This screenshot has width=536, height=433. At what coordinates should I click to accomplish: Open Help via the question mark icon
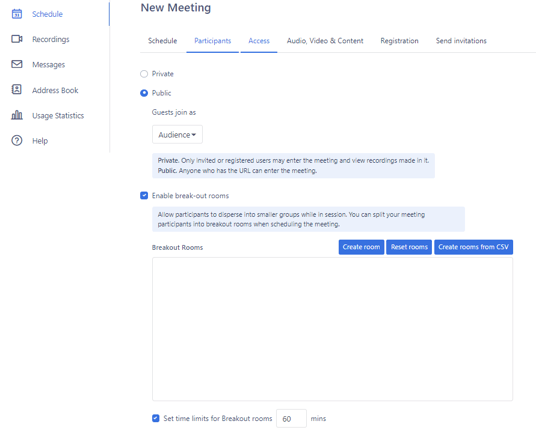click(17, 140)
